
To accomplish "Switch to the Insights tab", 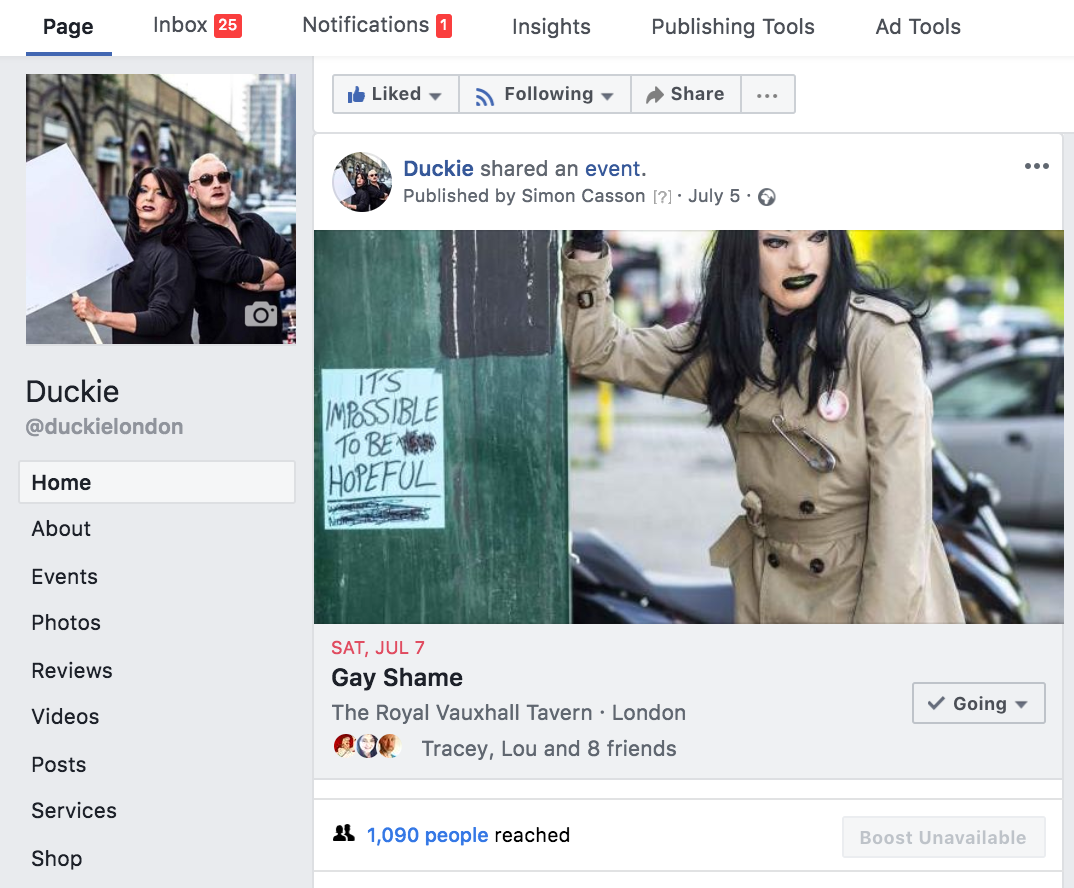I will pyautogui.click(x=551, y=27).
